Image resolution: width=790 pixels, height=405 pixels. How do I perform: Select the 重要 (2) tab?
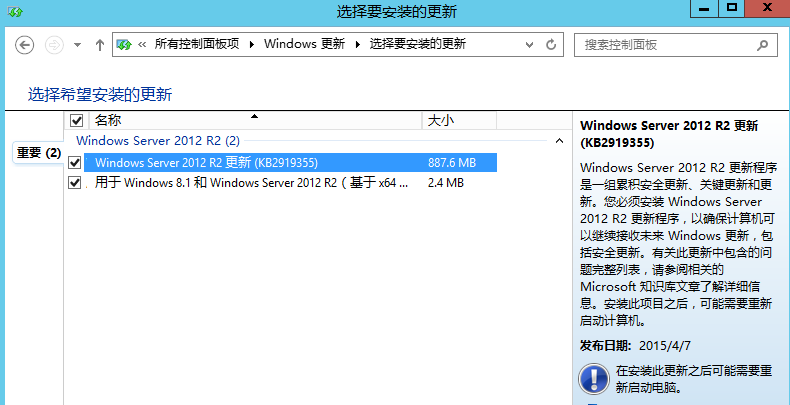coord(39,153)
